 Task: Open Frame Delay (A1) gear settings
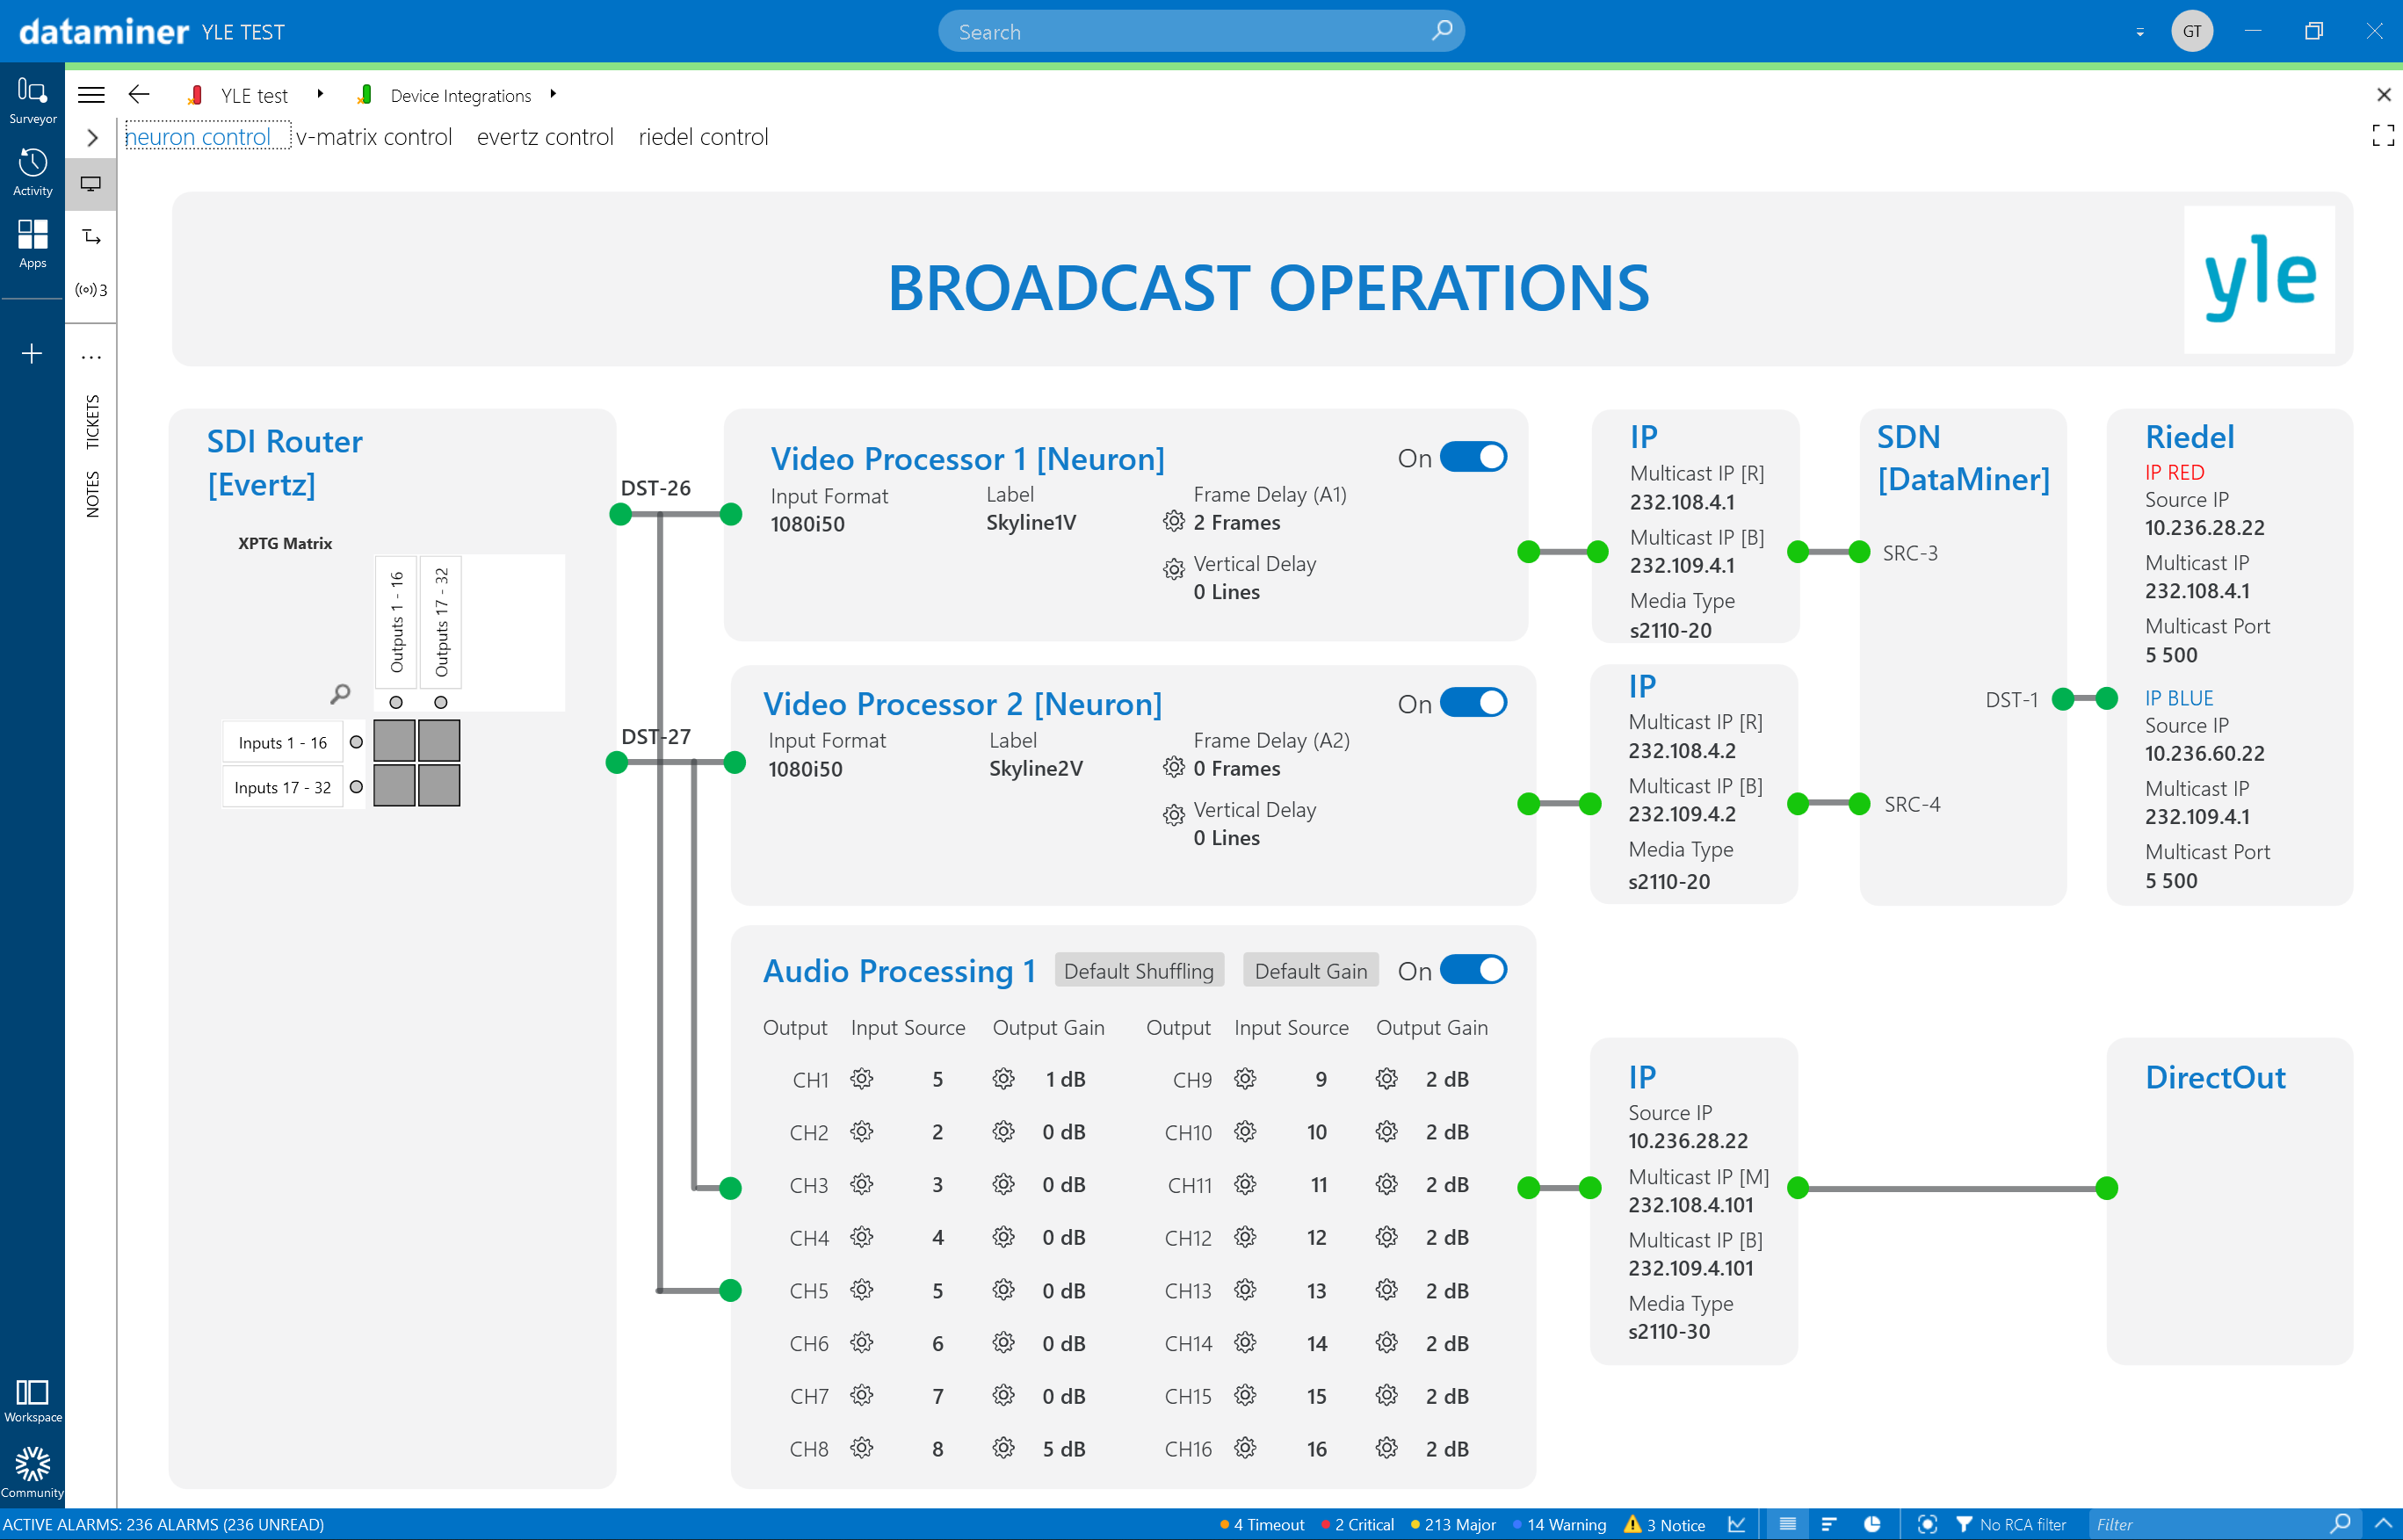coord(1174,521)
